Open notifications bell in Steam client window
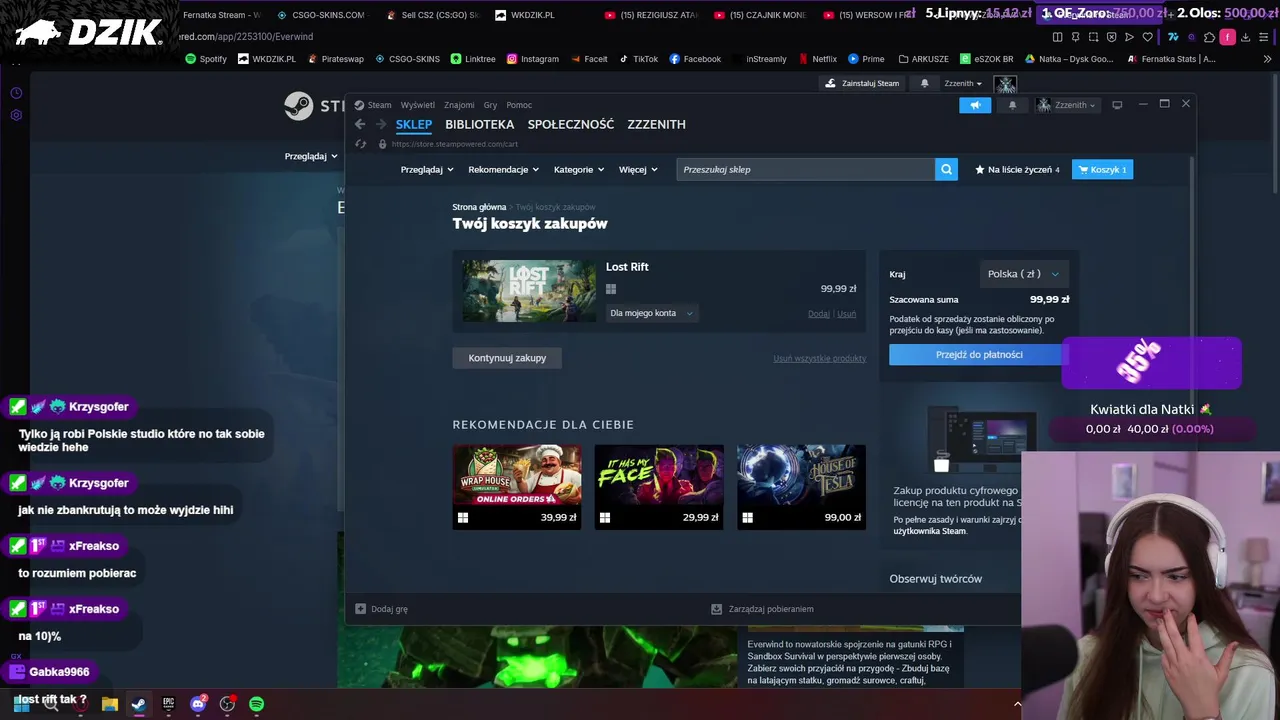This screenshot has width=1280, height=720. pos(1012,105)
